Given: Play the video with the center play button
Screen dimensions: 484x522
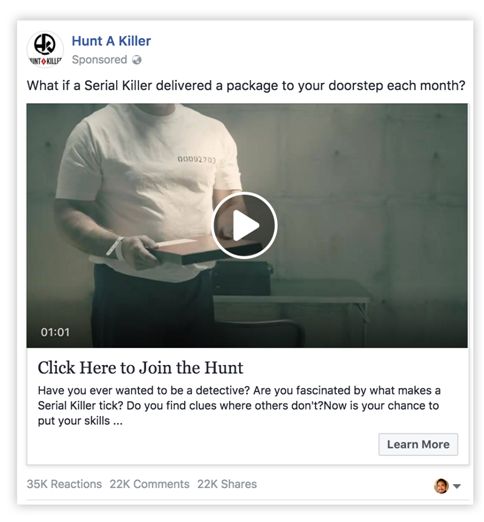Looking at the screenshot, I should pyautogui.click(x=244, y=225).
